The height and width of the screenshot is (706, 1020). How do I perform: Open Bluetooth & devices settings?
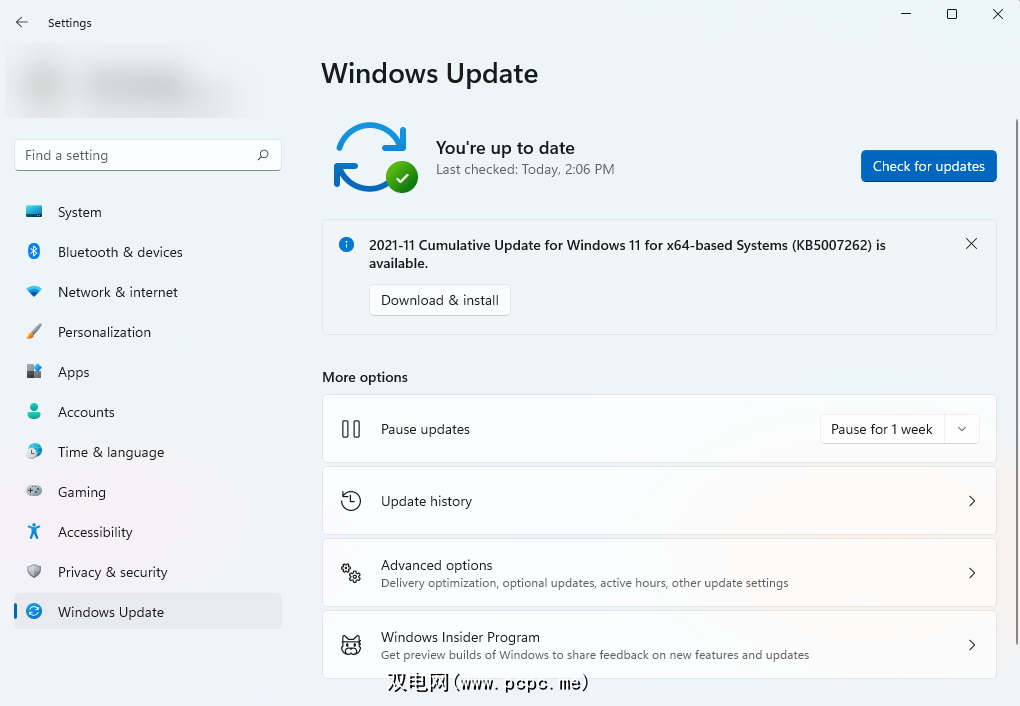click(148, 252)
